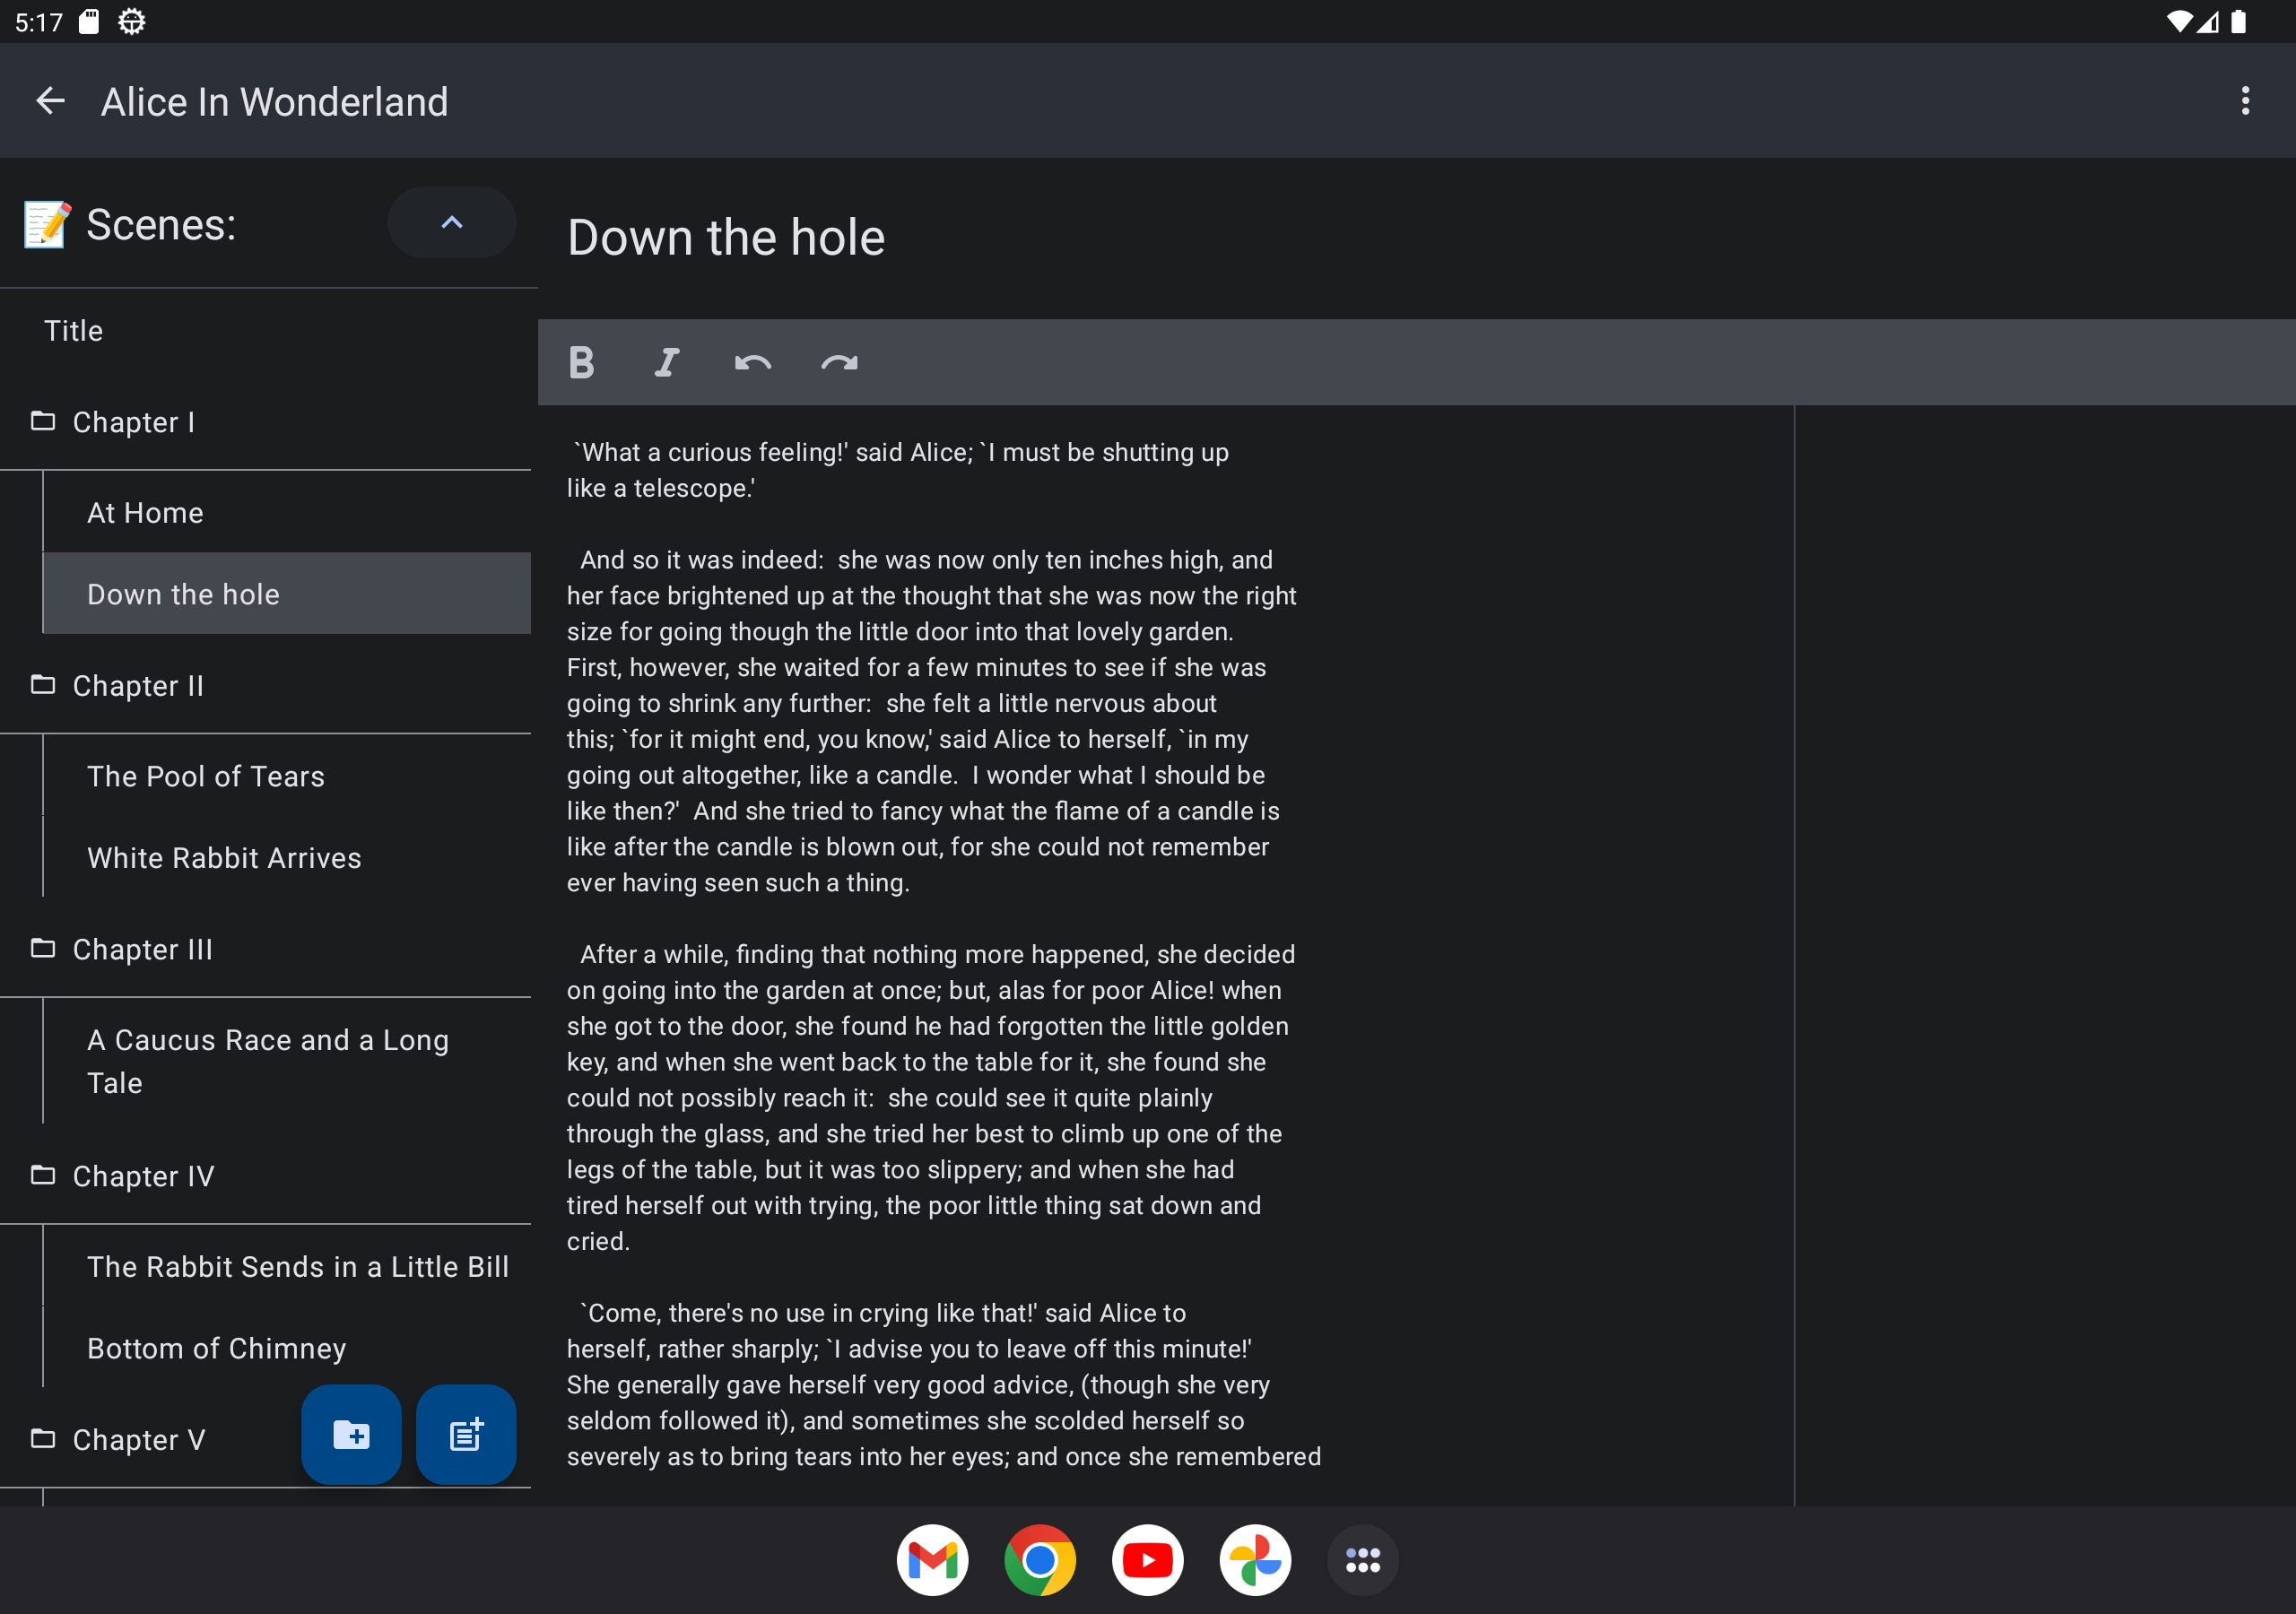Image resolution: width=2296 pixels, height=1614 pixels.
Task: Open The Pool of Tears scene
Action: click(x=205, y=776)
